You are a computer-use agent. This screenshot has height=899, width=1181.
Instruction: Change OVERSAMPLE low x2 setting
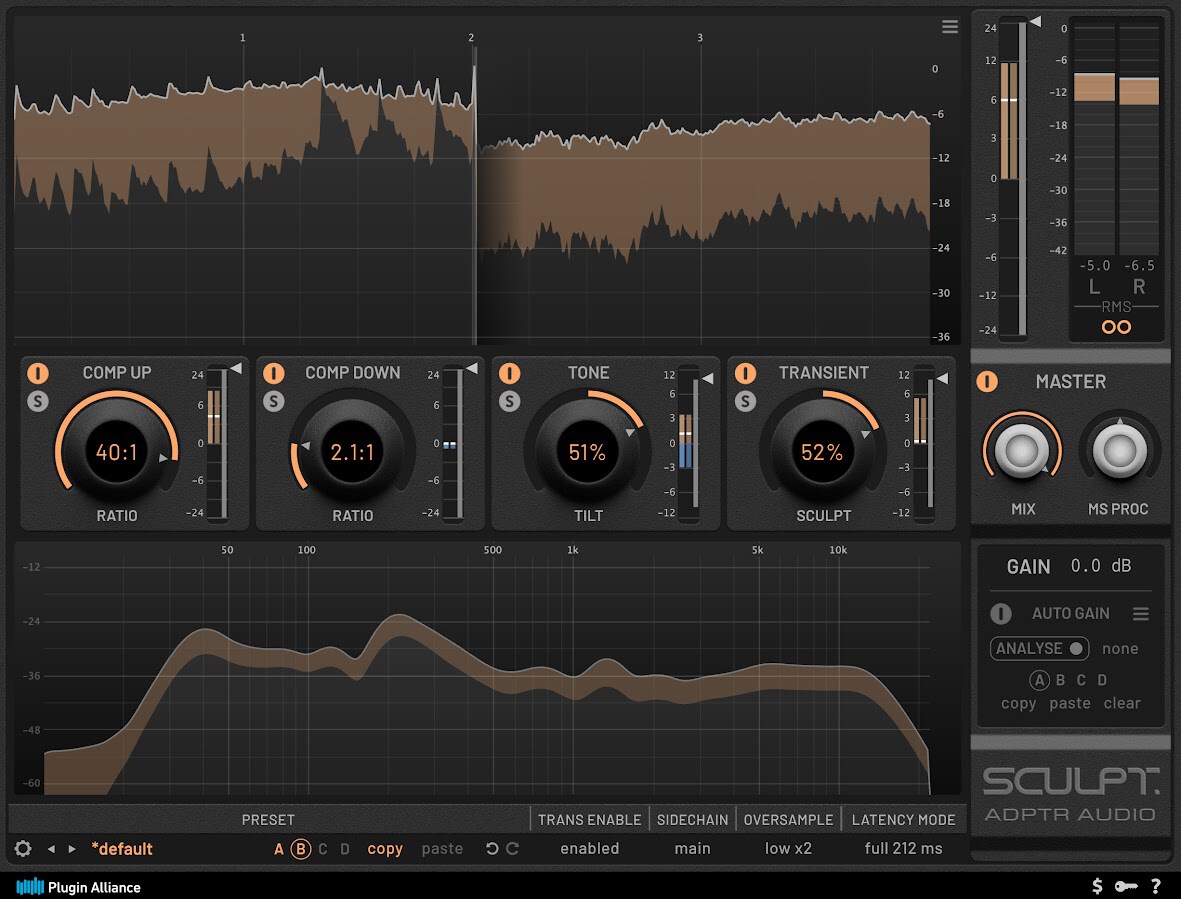click(x=788, y=849)
